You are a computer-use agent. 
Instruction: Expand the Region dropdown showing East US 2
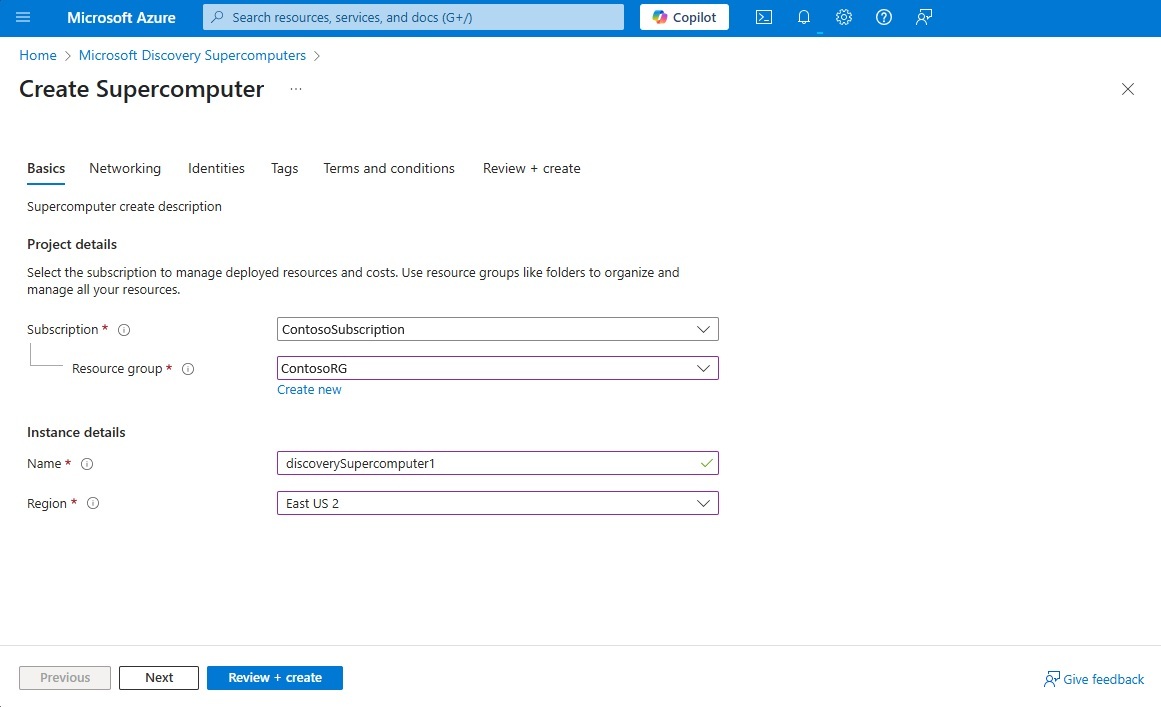point(498,503)
